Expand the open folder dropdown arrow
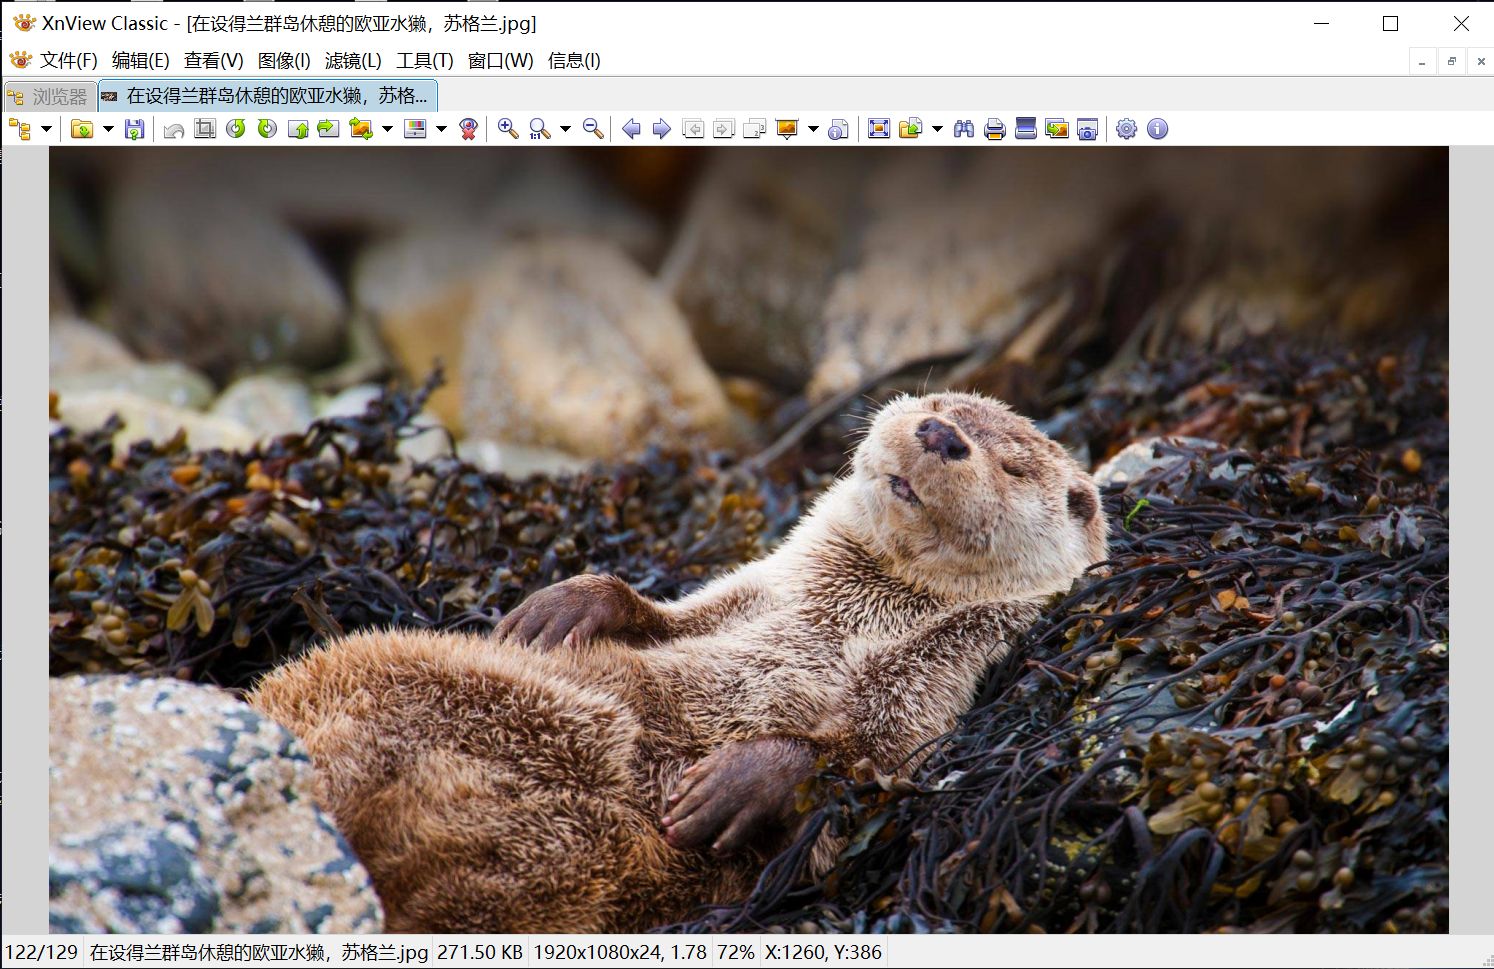 point(108,129)
